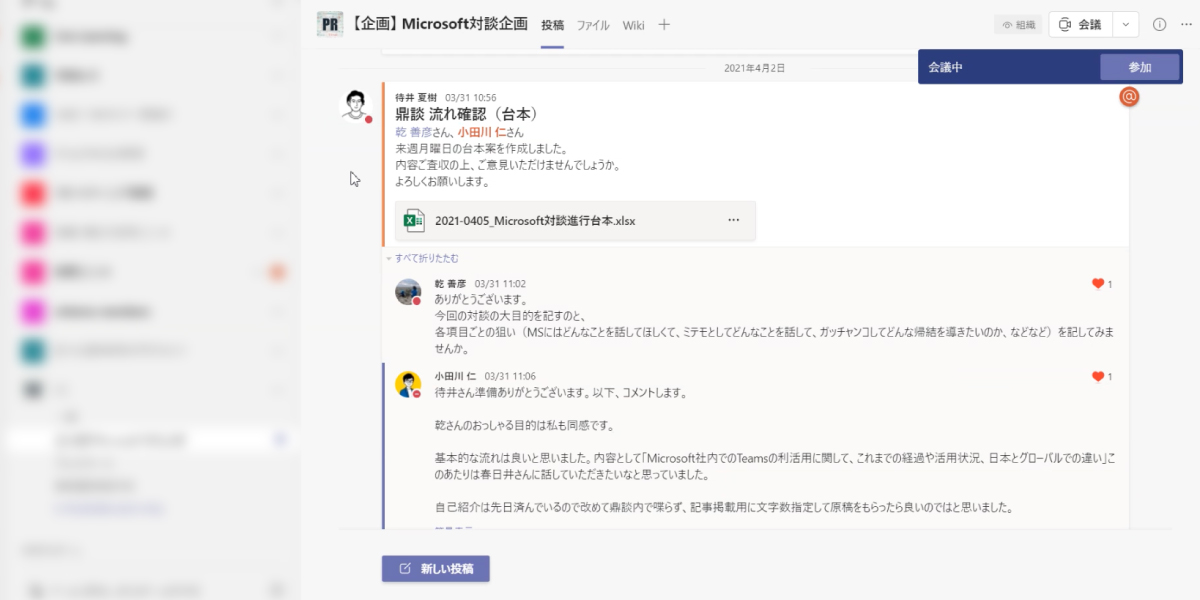This screenshot has width=1200, height=600.
Task: Click the timestamp 03/31 11:06
Action: 510,377
